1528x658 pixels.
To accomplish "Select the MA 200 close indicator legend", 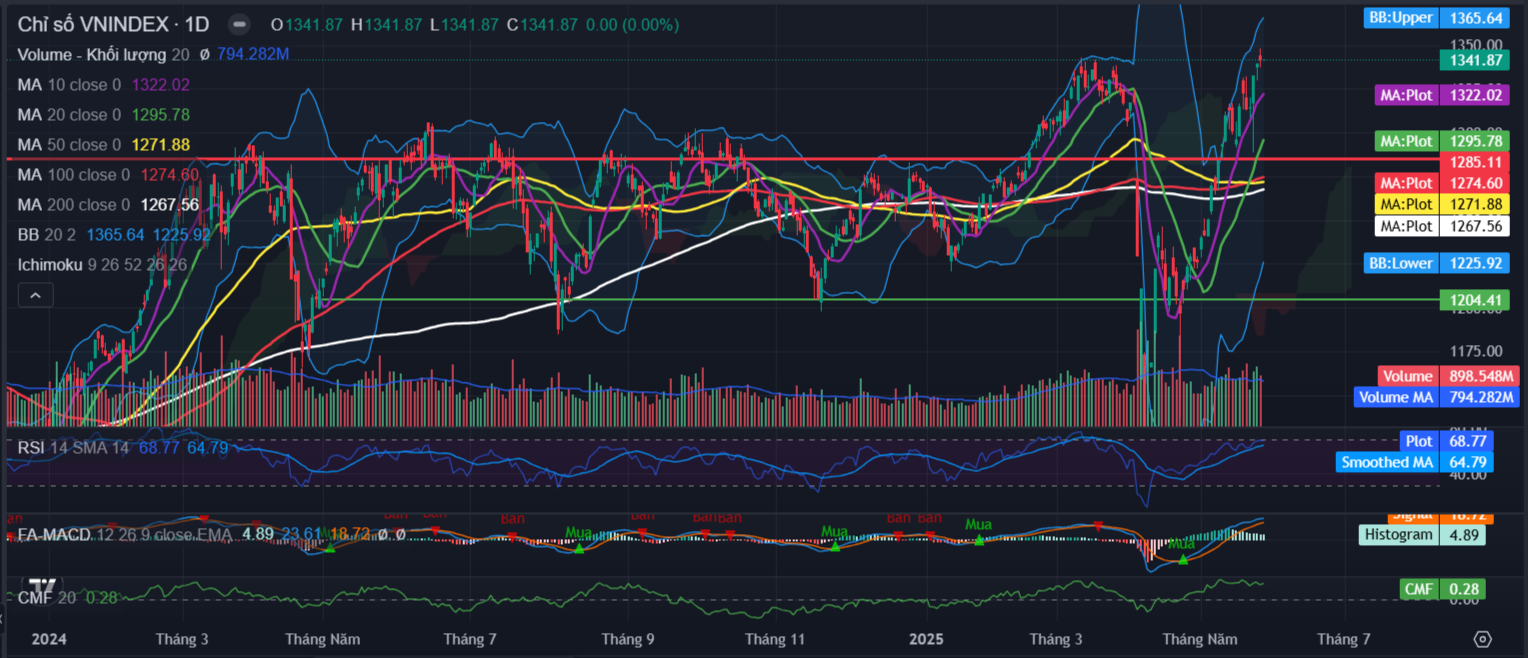I will [75, 205].
